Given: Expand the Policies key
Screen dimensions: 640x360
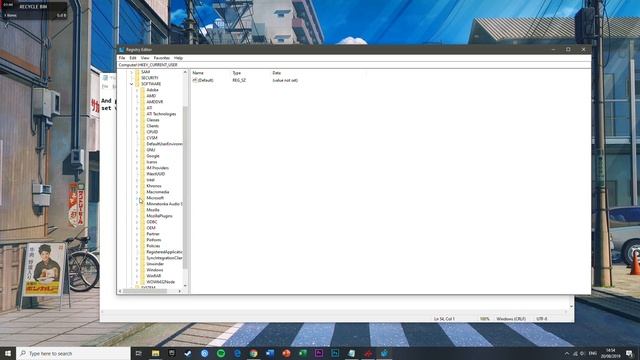Looking at the screenshot, I should 137,246.
